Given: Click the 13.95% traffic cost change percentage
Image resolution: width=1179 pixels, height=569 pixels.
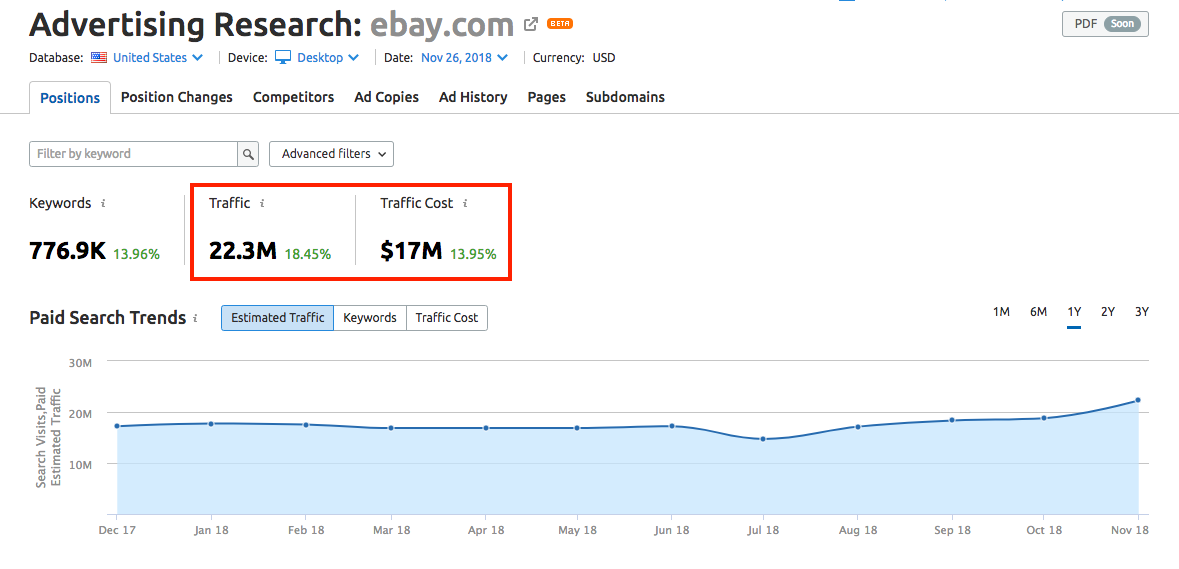Looking at the screenshot, I should click(473, 254).
